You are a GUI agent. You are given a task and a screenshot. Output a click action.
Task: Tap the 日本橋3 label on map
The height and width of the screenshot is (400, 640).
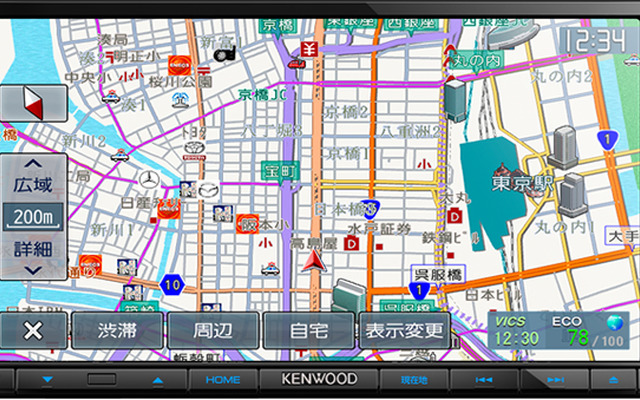(345, 209)
